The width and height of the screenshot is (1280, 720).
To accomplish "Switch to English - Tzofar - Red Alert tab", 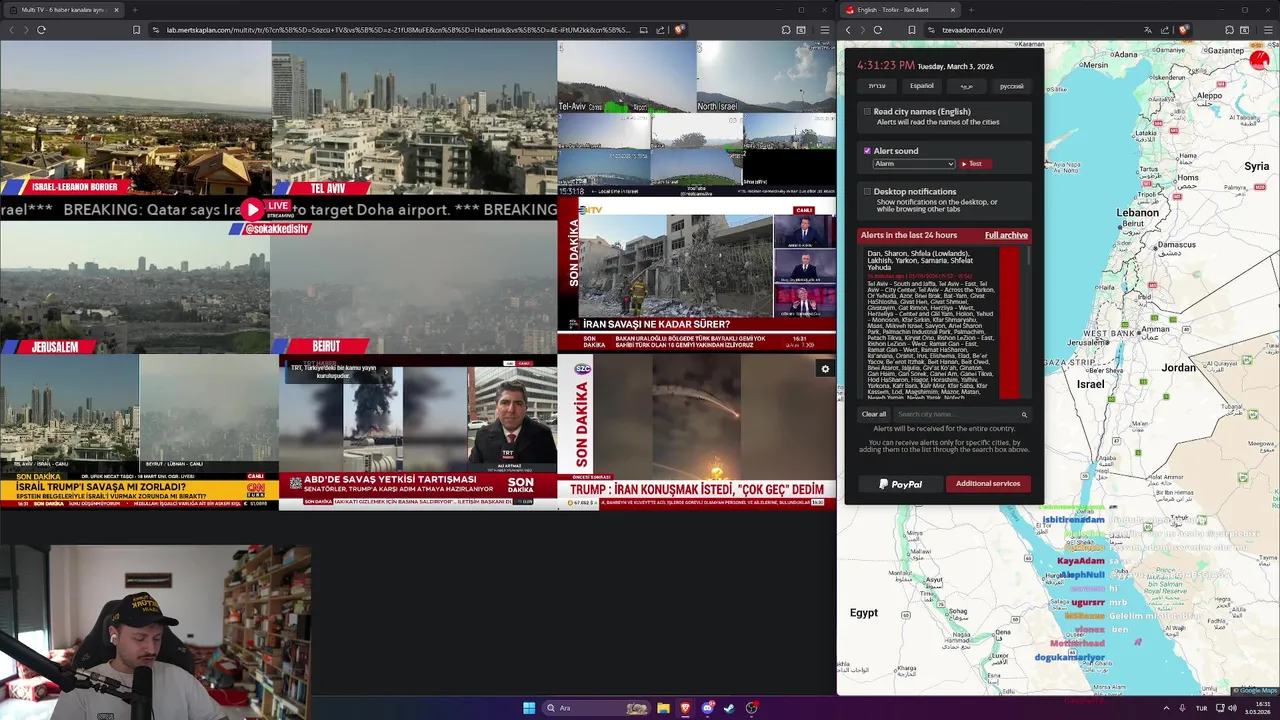I will [x=900, y=10].
